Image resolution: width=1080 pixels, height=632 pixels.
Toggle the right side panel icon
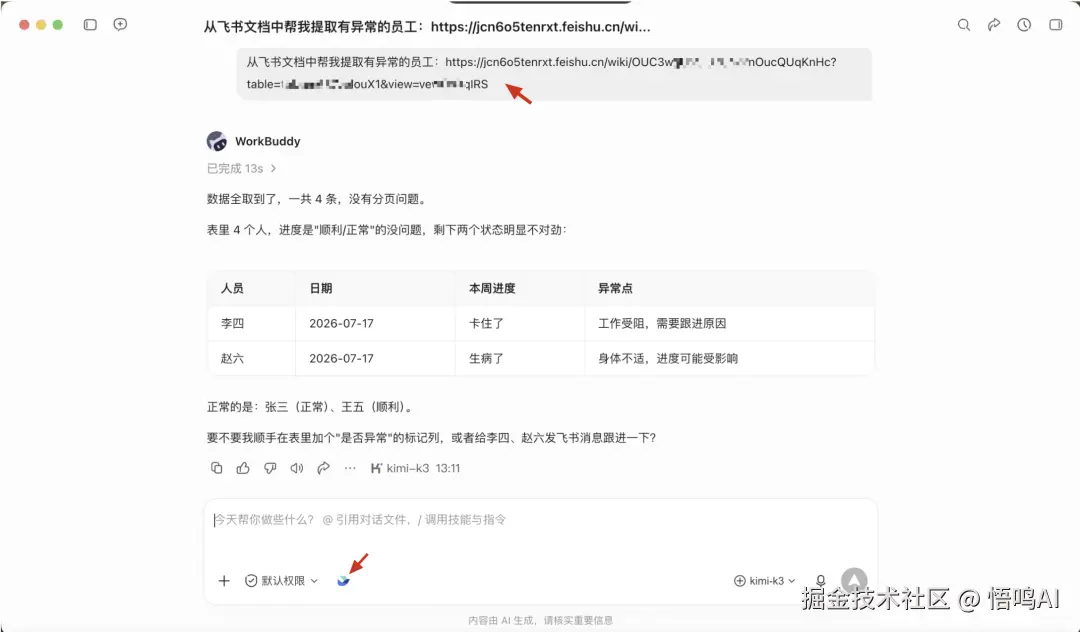pos(1055,25)
